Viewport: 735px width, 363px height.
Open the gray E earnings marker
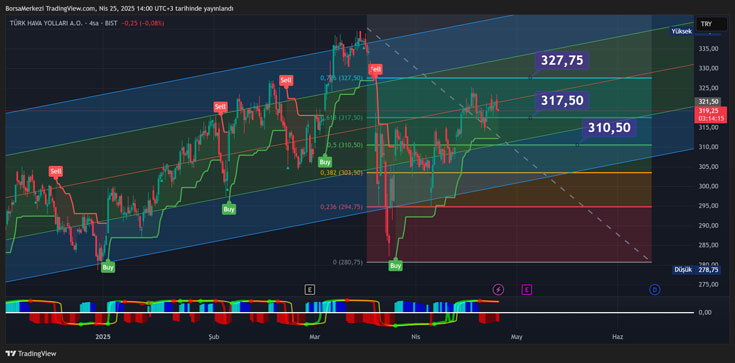tap(309, 290)
